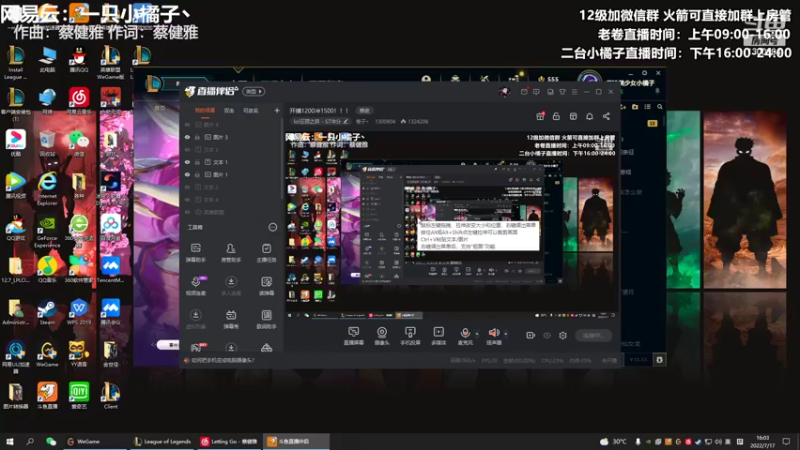Switch to the second scene tab

pyautogui.click(x=229, y=110)
